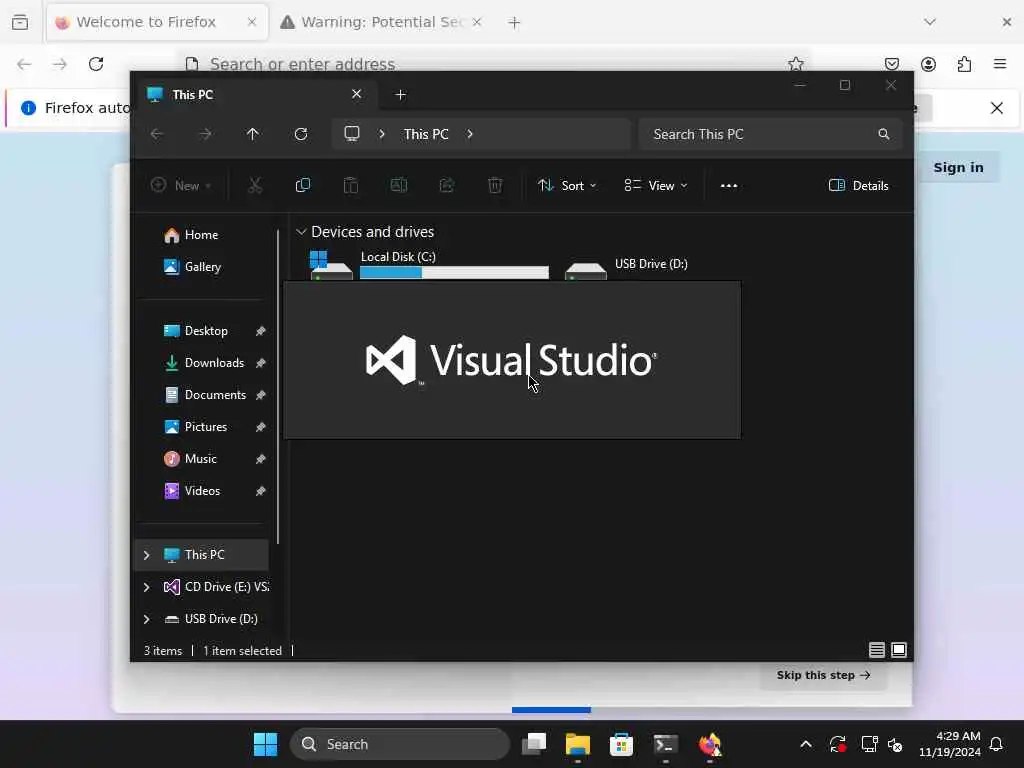Open Videos quick access folder
The width and height of the screenshot is (1024, 768).
click(x=202, y=490)
